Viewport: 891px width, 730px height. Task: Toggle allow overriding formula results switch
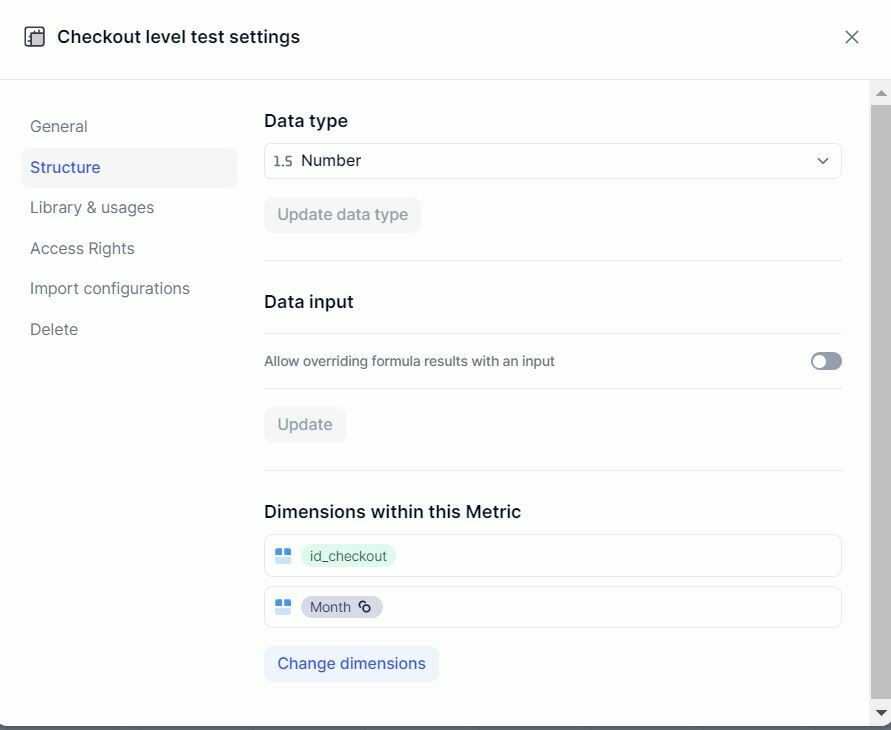coord(826,361)
